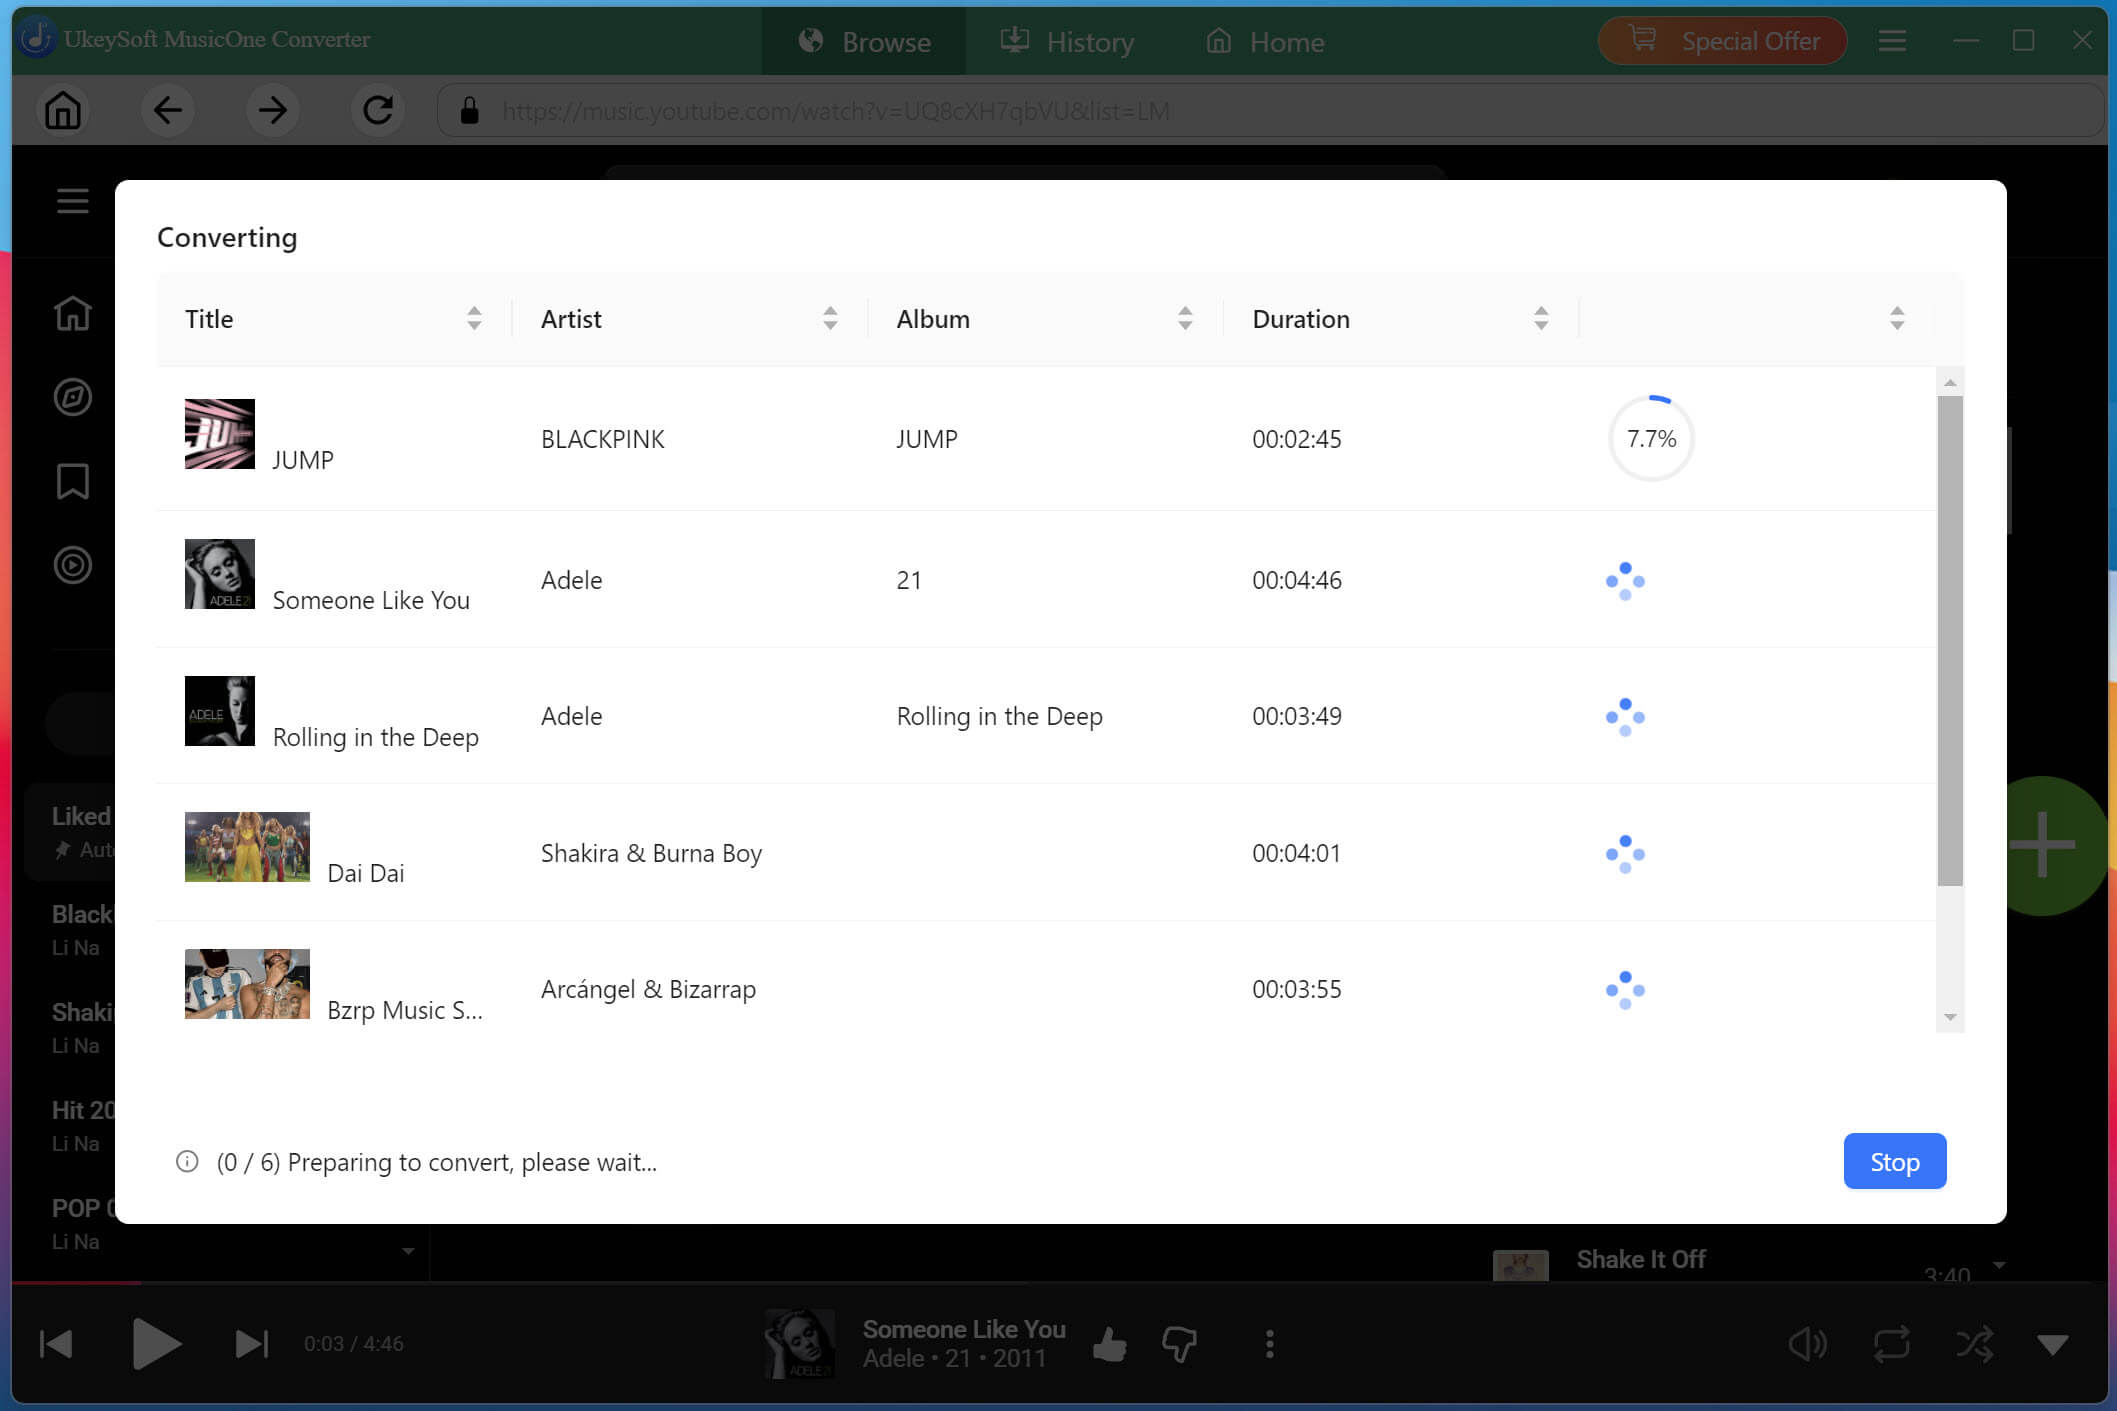This screenshot has width=2117, height=1411.
Task: Collapse player with down triangle
Action: pyautogui.click(x=2053, y=1344)
